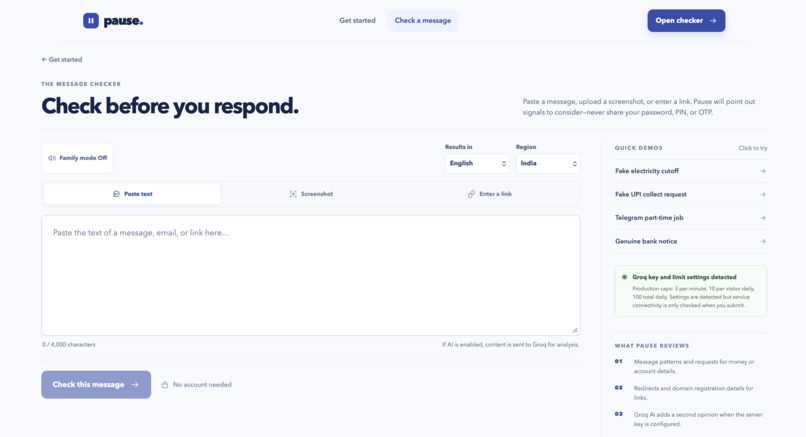Image resolution: width=806 pixels, height=437 pixels.
Task: Click the green status dot in Groq notice
Action: pos(625,277)
